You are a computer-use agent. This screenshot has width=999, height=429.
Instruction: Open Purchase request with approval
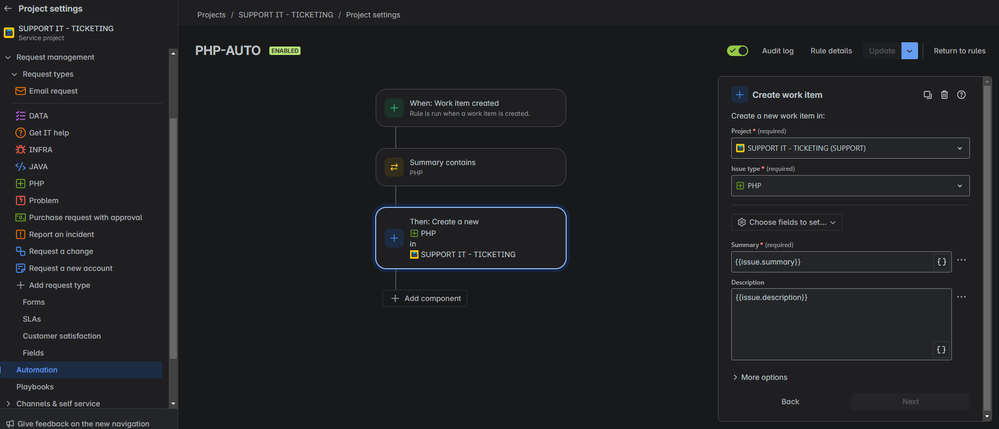coord(85,217)
